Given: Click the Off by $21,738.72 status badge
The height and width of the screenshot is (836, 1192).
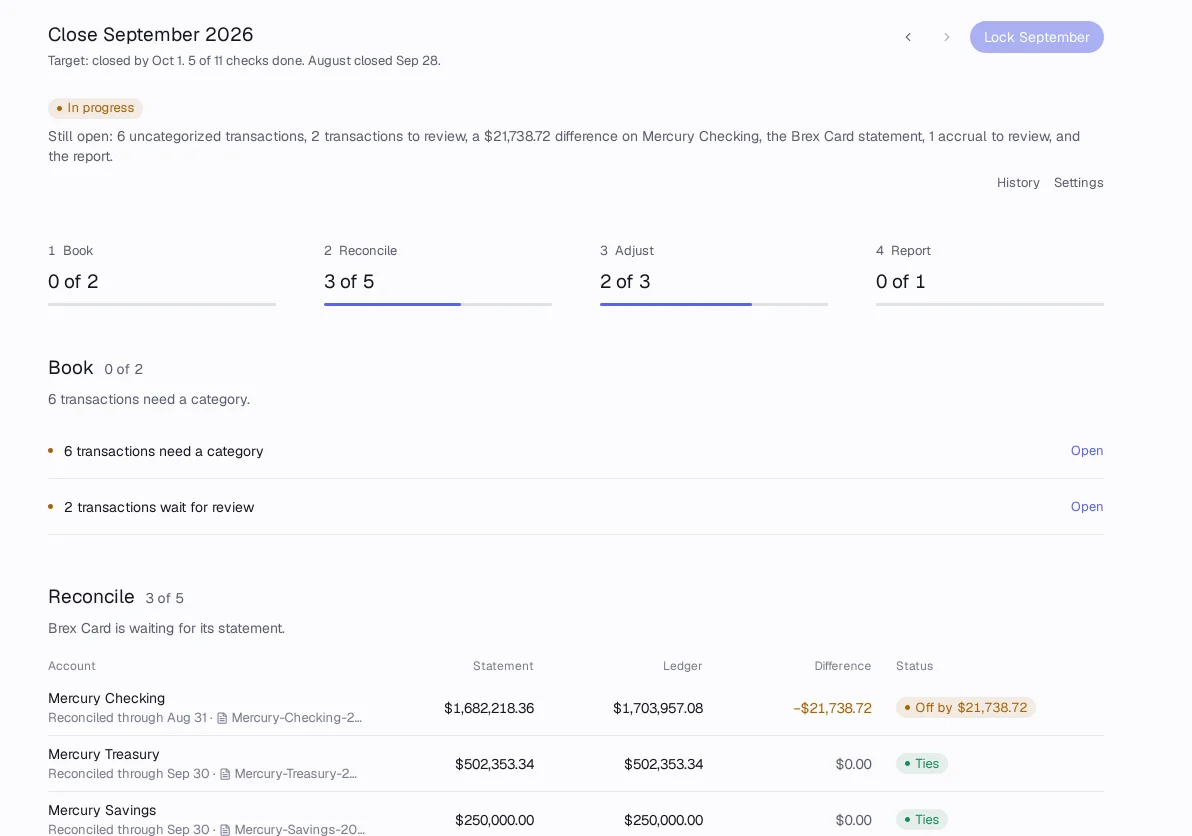Looking at the screenshot, I should click(965, 708).
